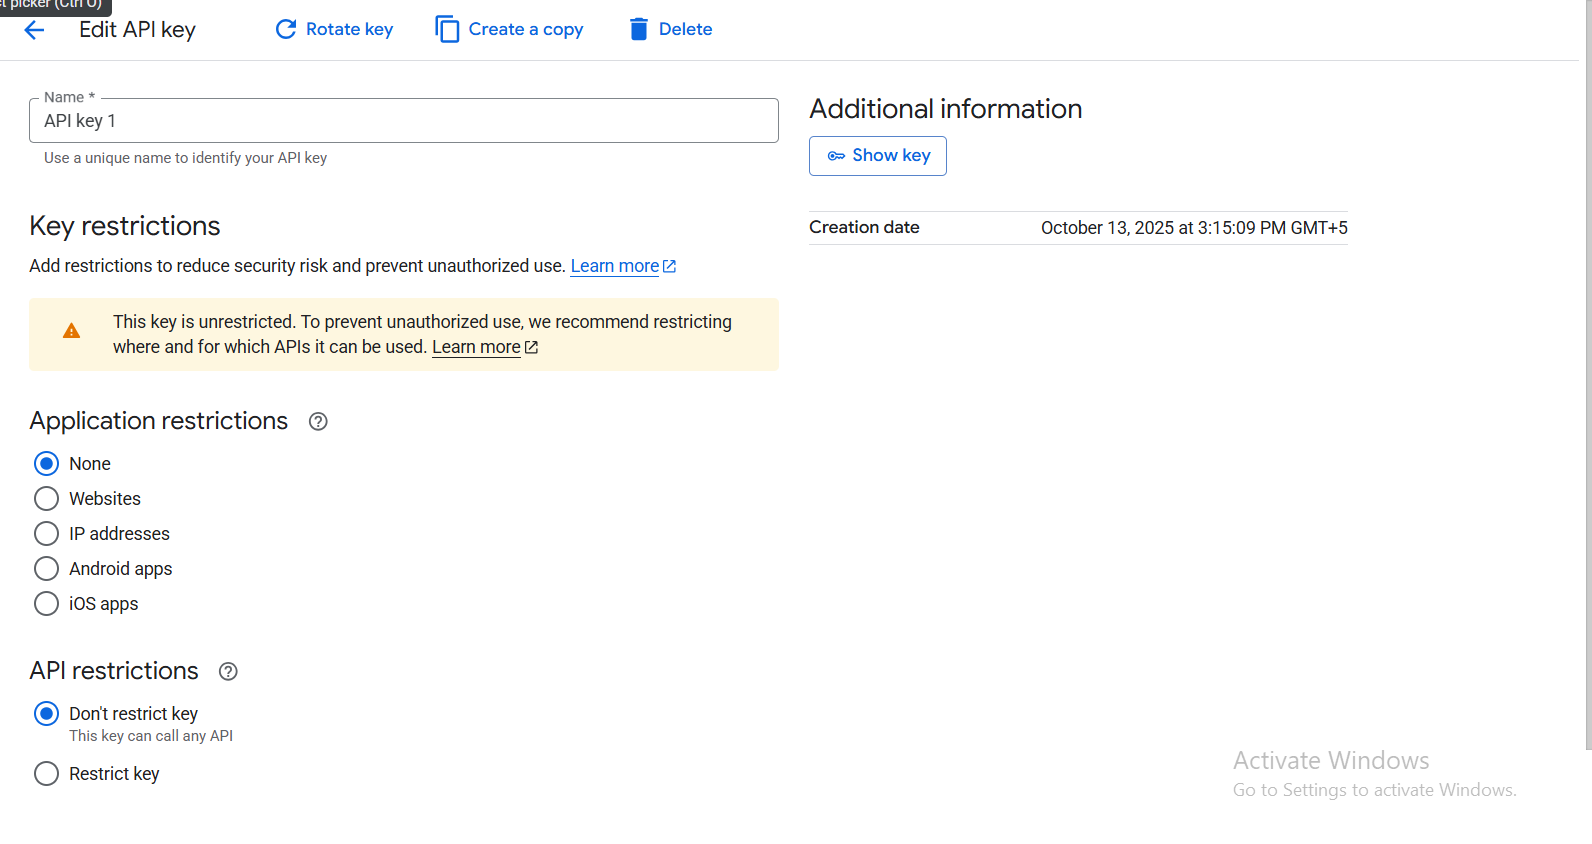Select Don't restrict key option
Screen dimensions: 1592x844
click(x=47, y=713)
